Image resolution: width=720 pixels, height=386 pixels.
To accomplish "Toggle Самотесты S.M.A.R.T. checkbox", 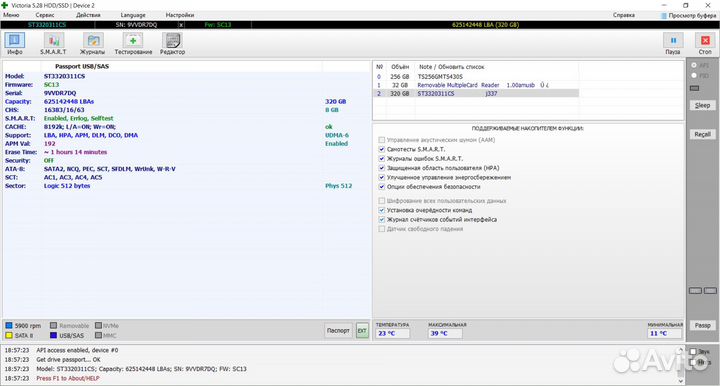I will coord(382,149).
